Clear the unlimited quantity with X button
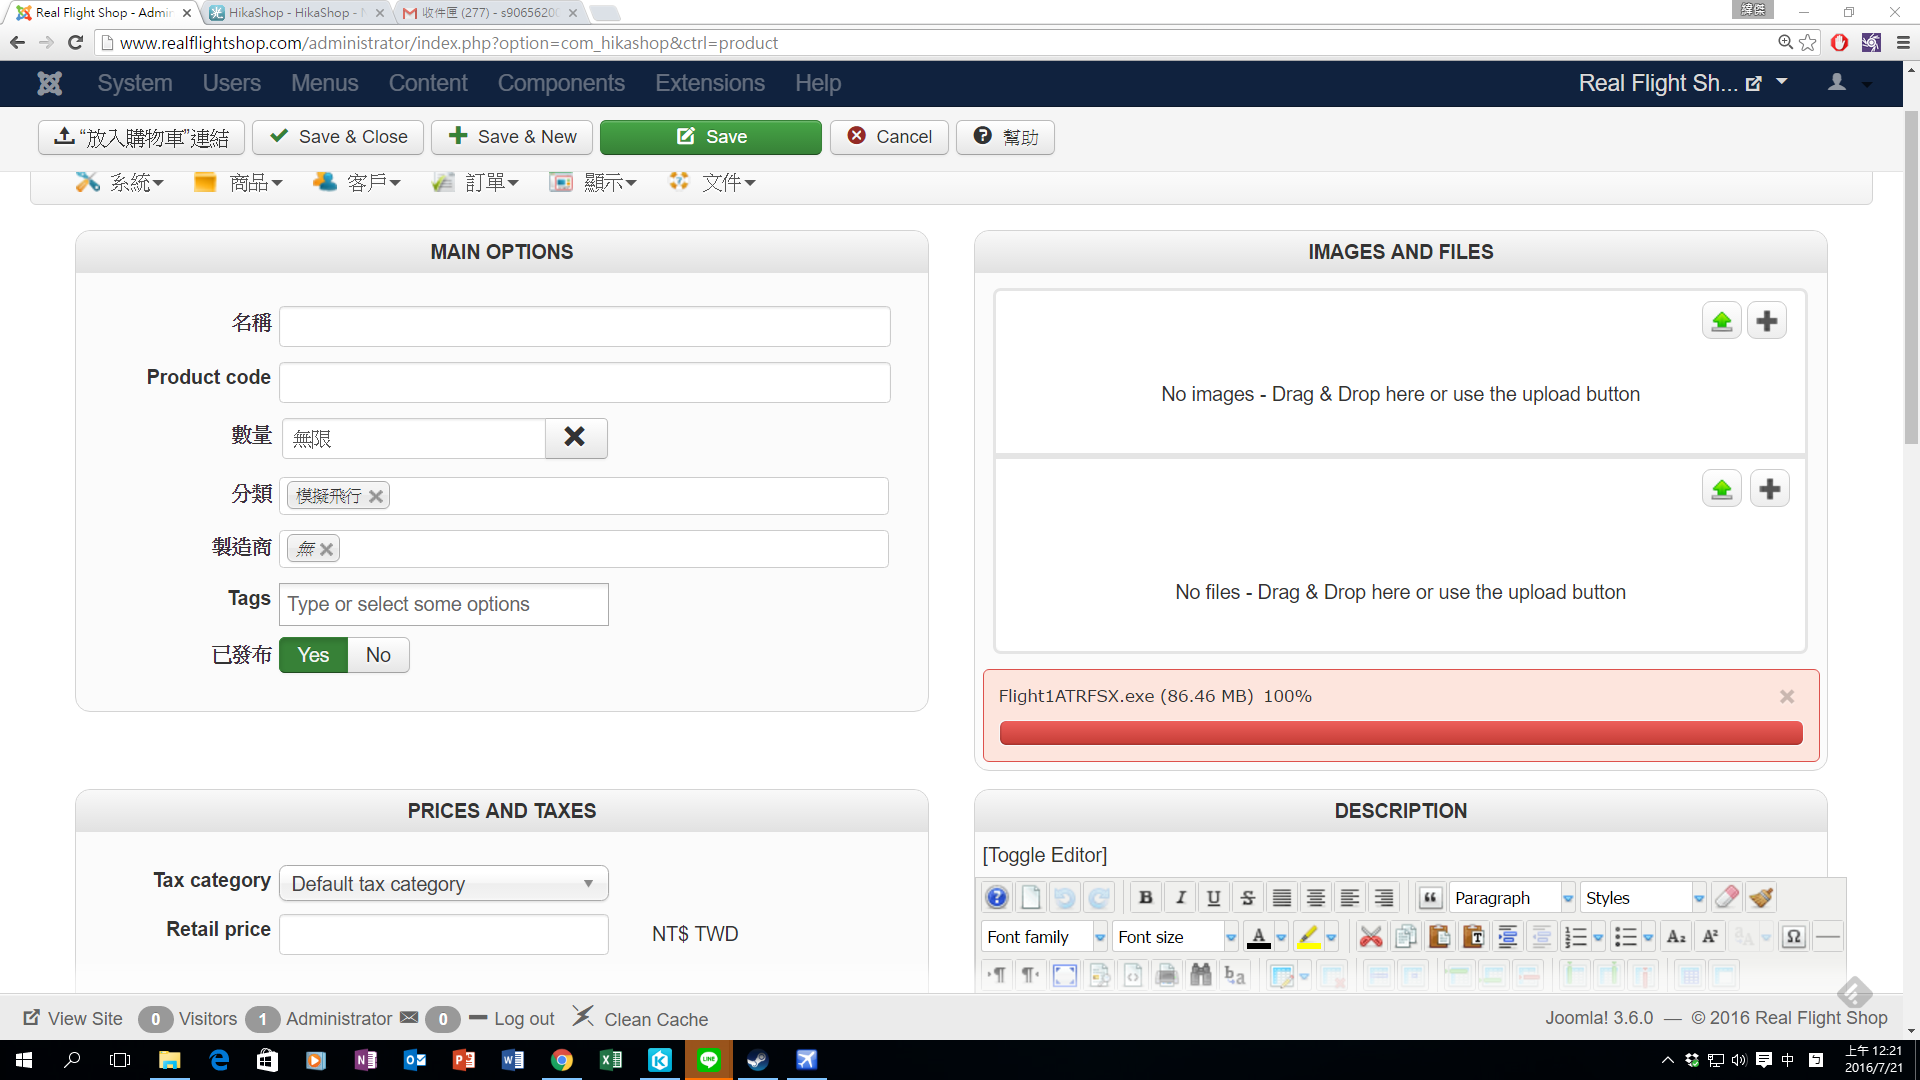Viewport: 1920px width, 1080px height. click(575, 437)
